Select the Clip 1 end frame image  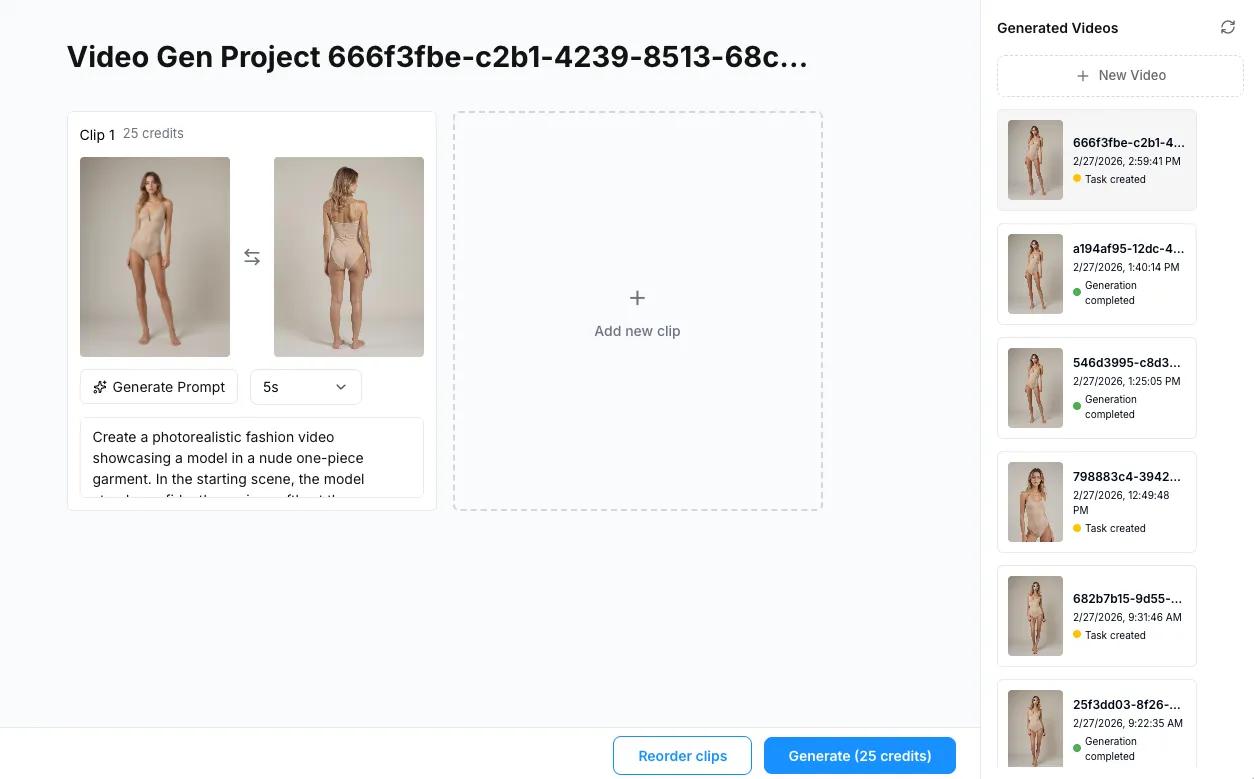pyautogui.click(x=349, y=257)
